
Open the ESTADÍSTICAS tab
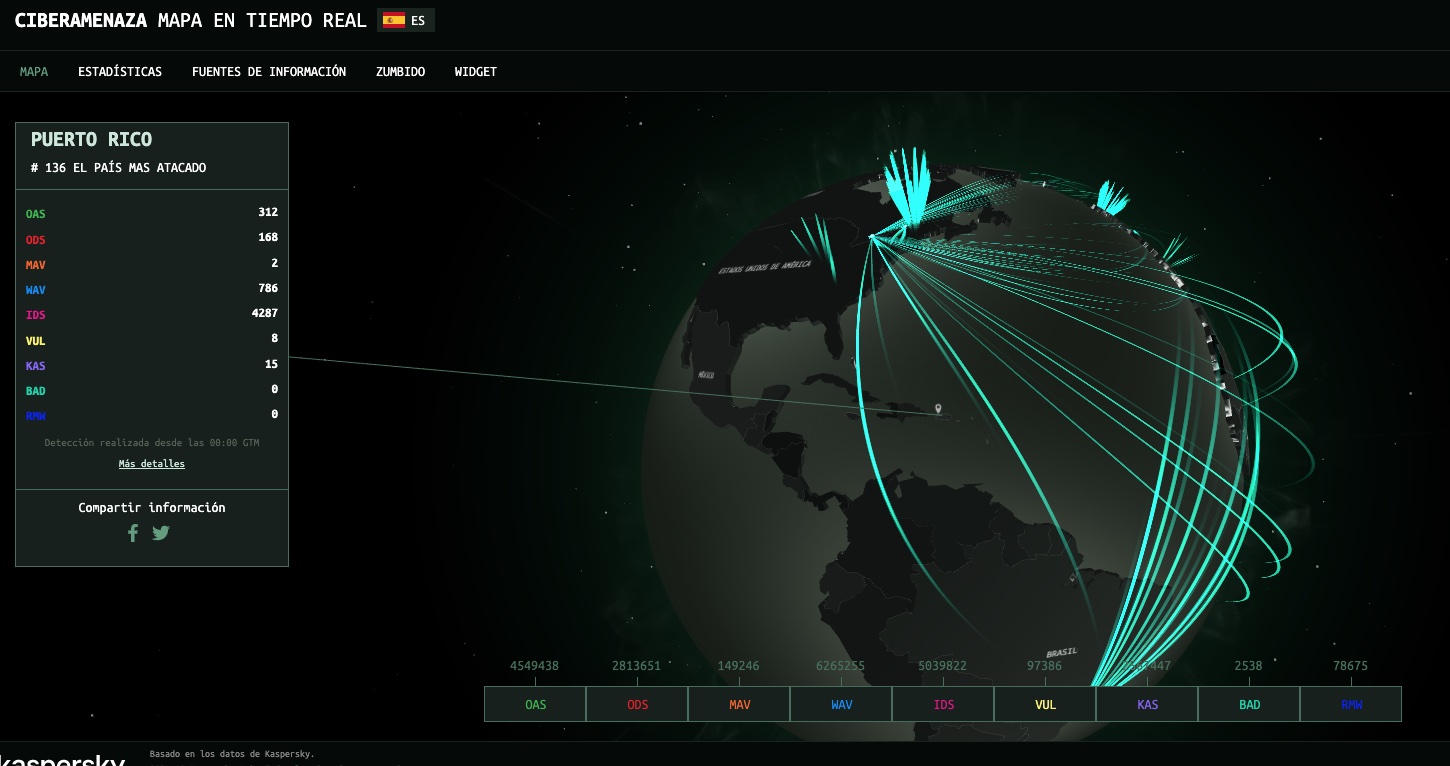(120, 72)
